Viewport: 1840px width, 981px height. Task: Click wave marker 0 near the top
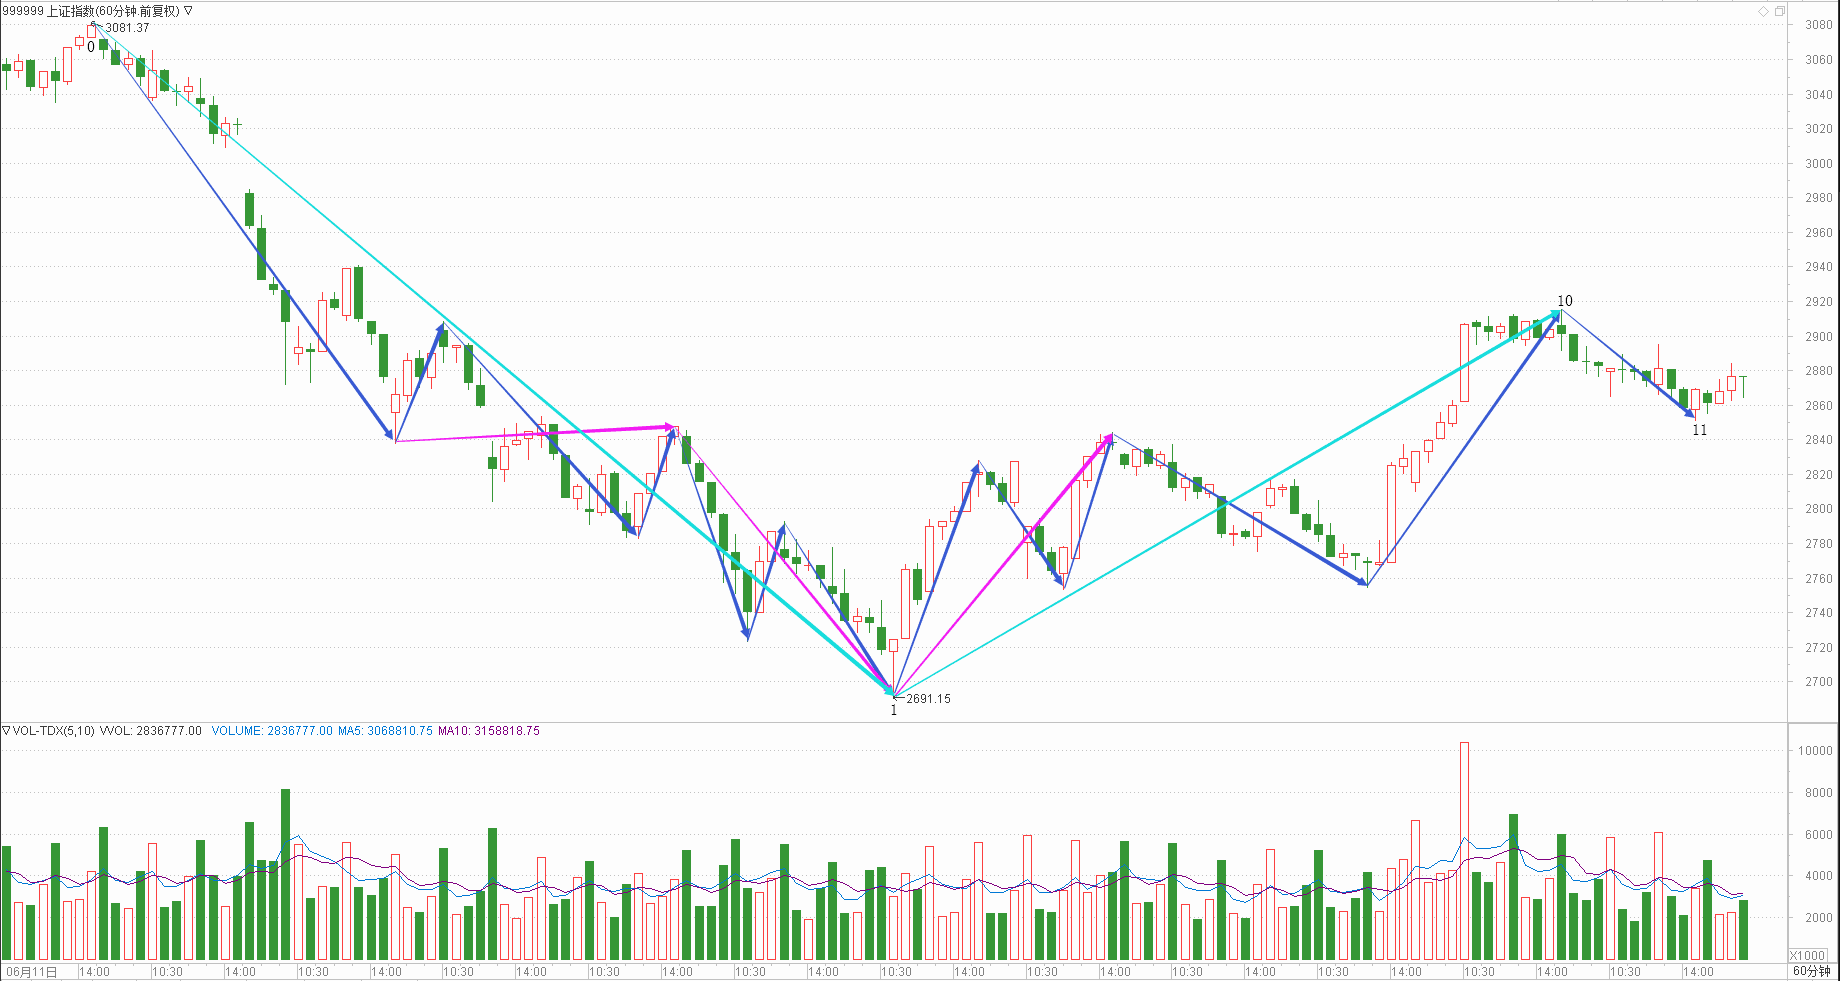[91, 47]
